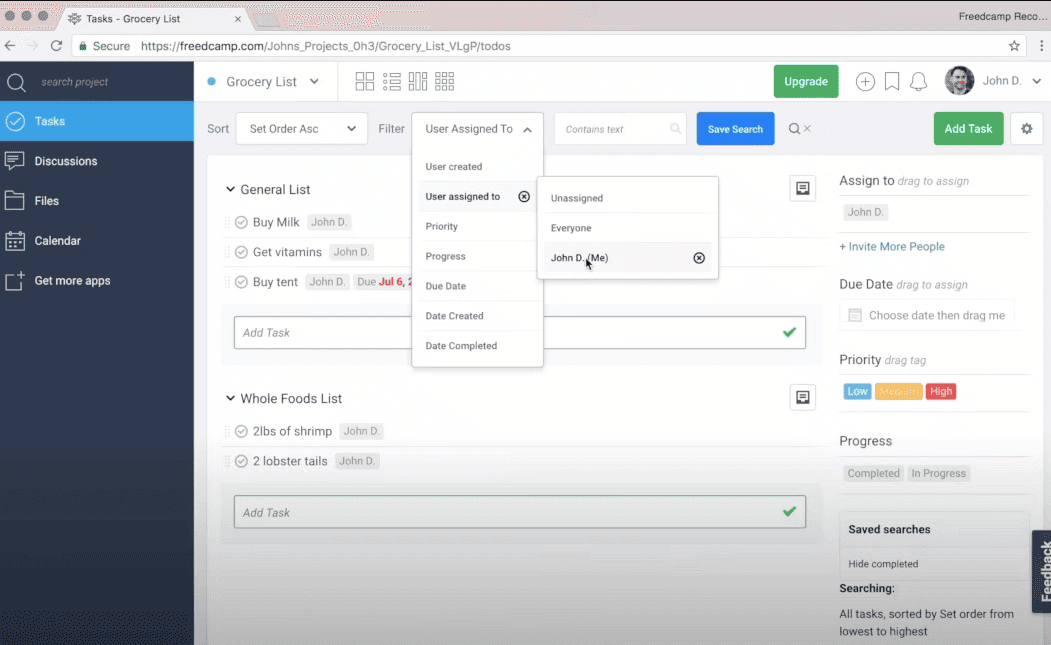This screenshot has height=645, width=1051.
Task: Switch to the list view icon
Action: point(391,81)
